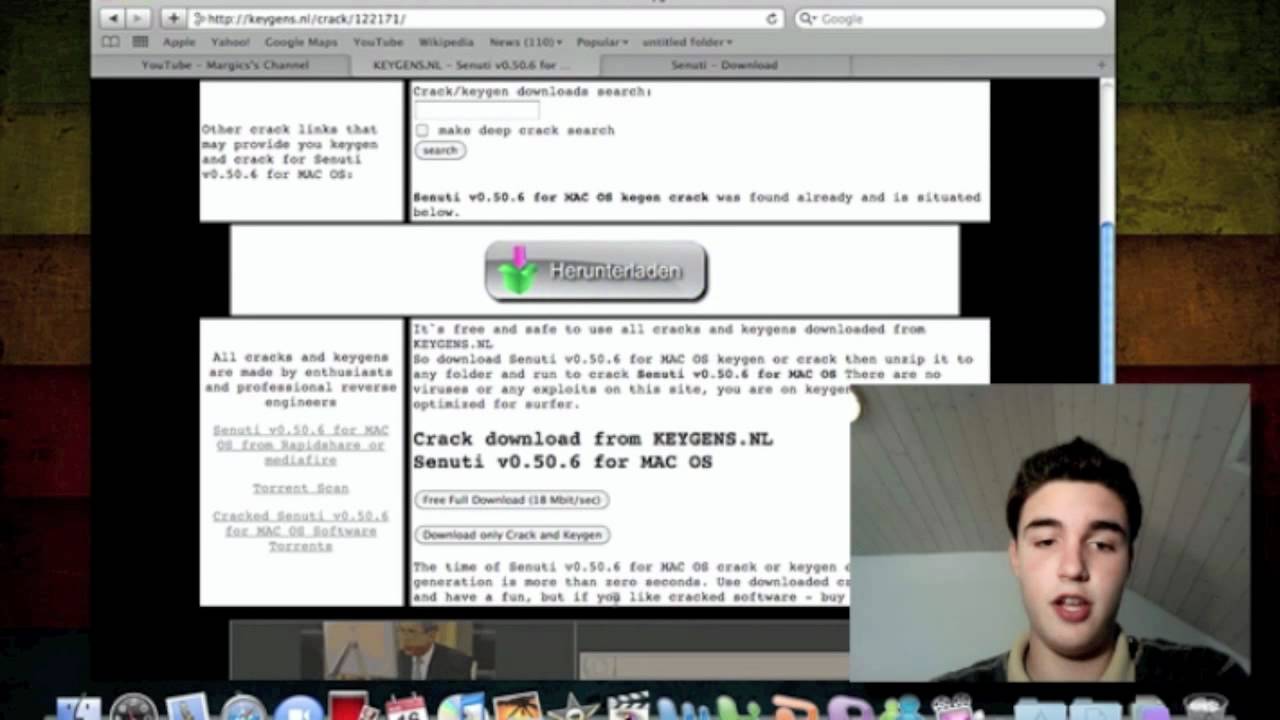
Task: Expand the 'untitled folder' bookmarks menu
Action: 687,42
